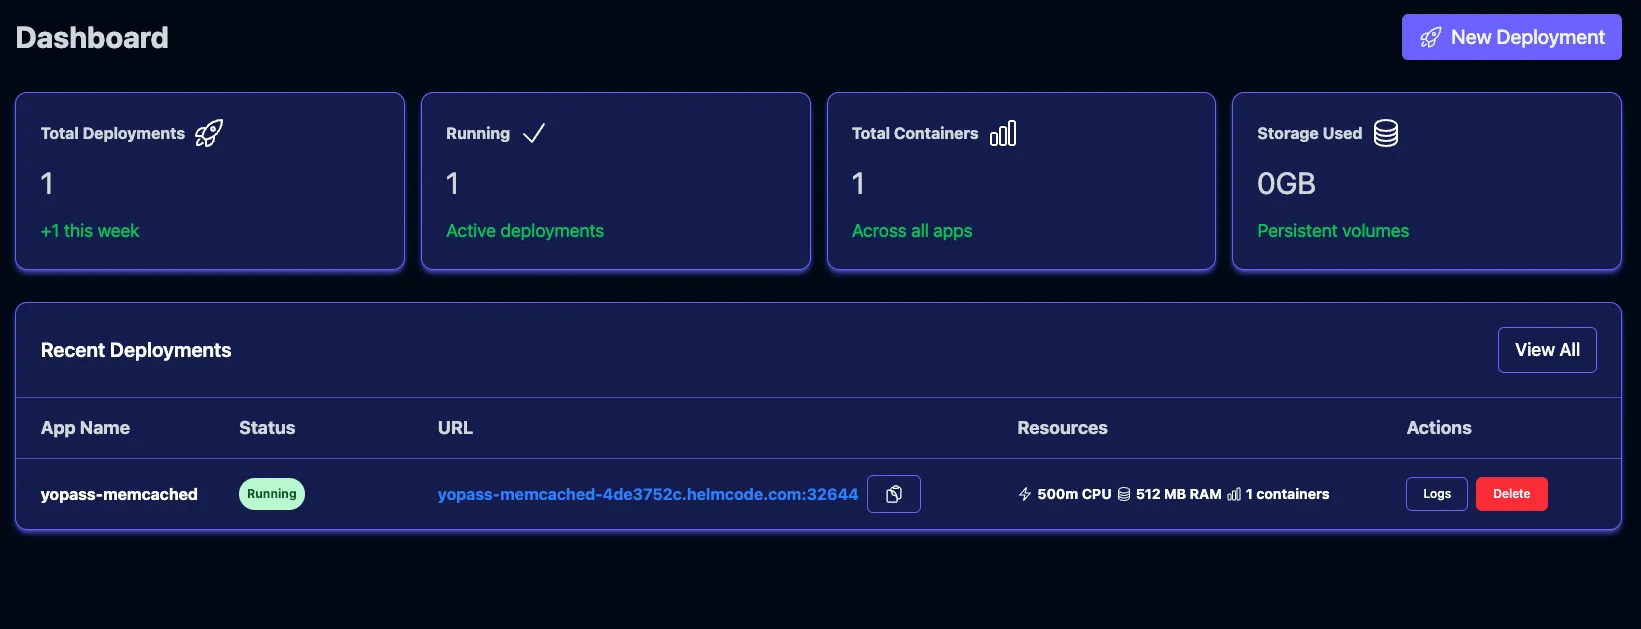
Task: Click the checkmark icon beside Running
Action: click(534, 133)
